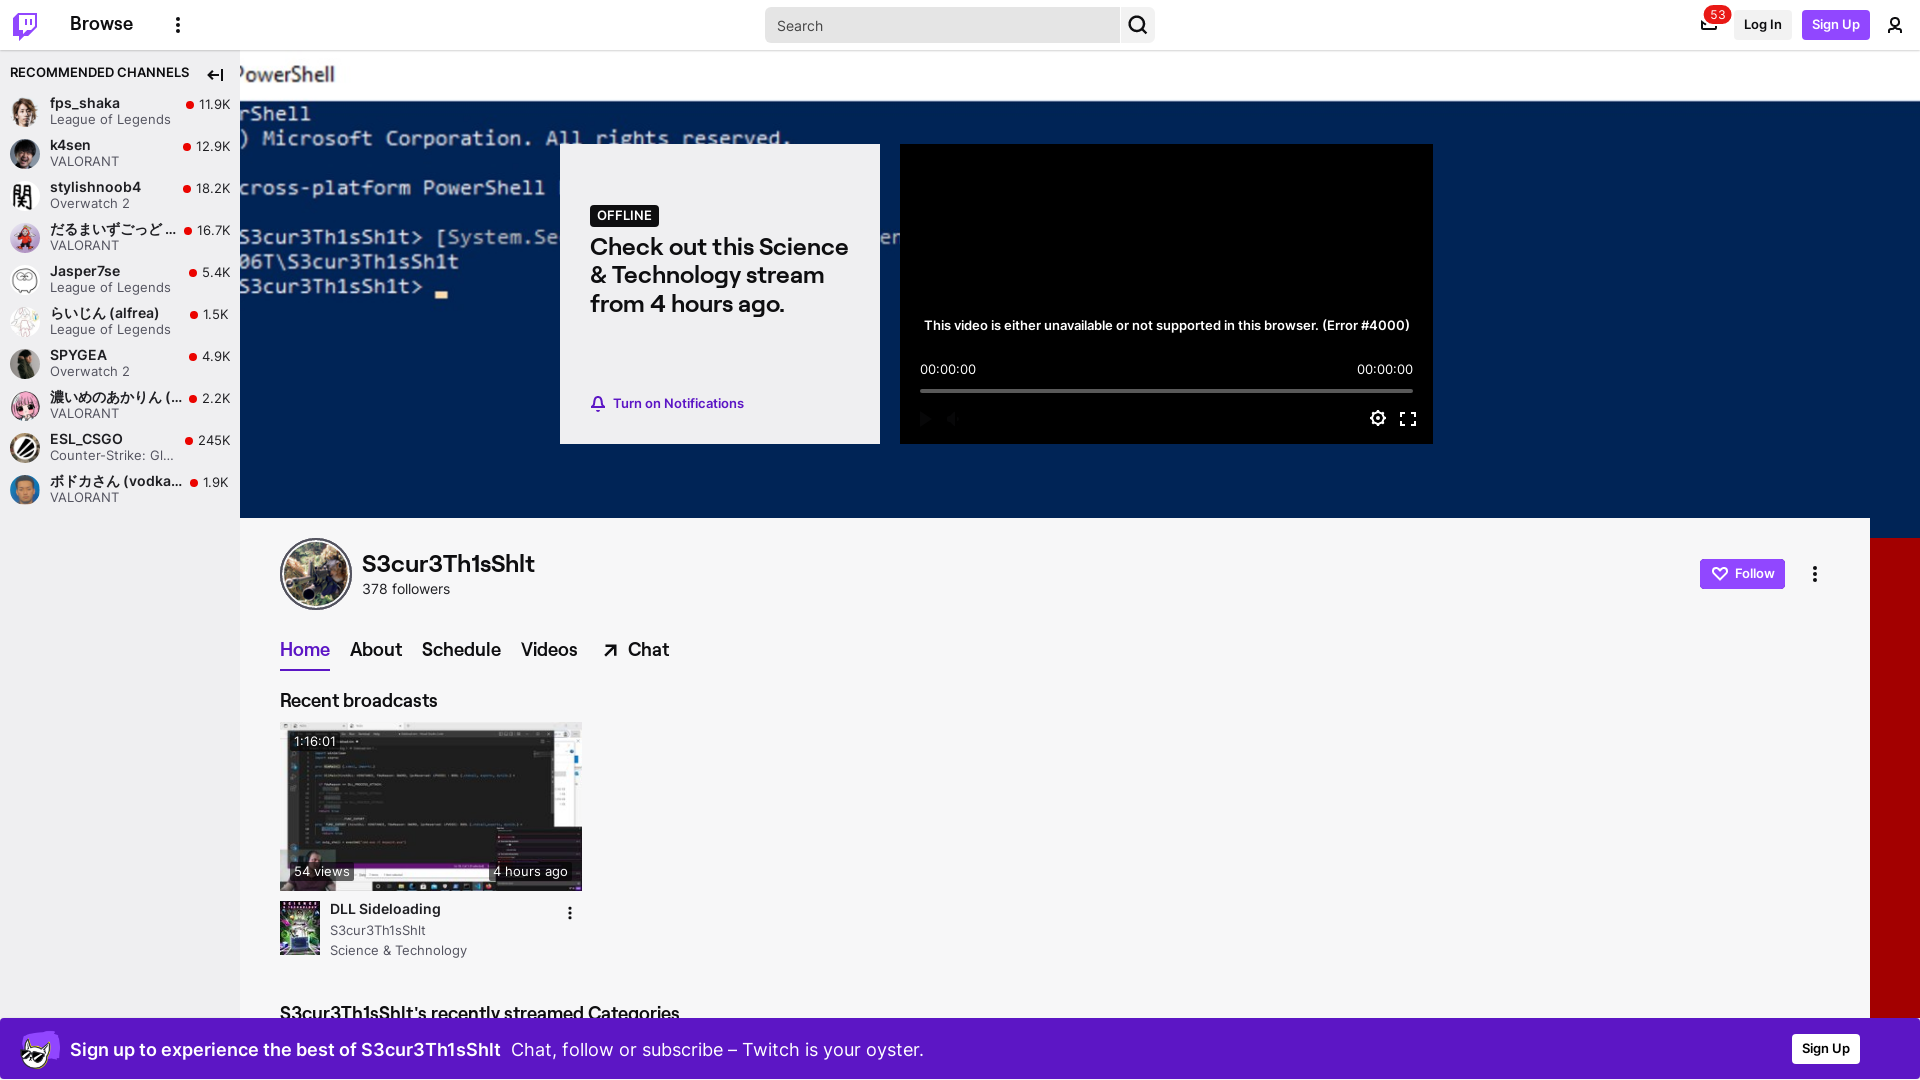Open the Schedule tab
The width and height of the screenshot is (1920, 1080).
point(461,650)
